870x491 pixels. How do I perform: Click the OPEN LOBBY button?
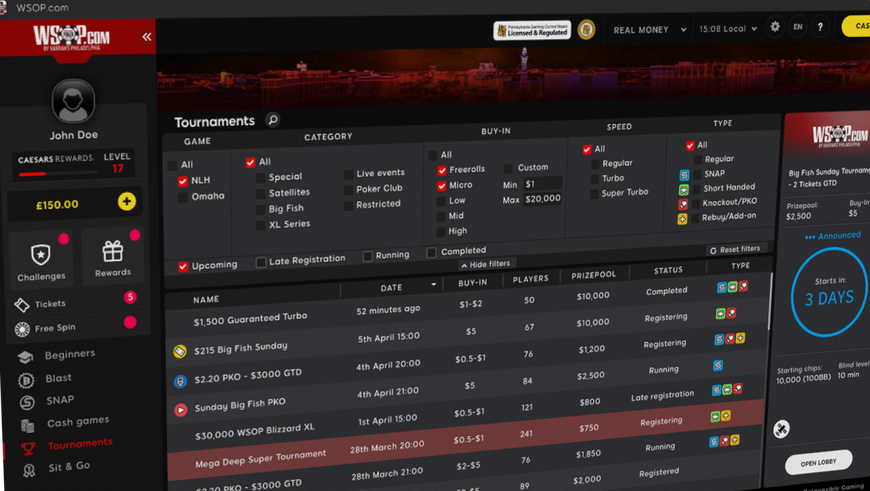(818, 462)
